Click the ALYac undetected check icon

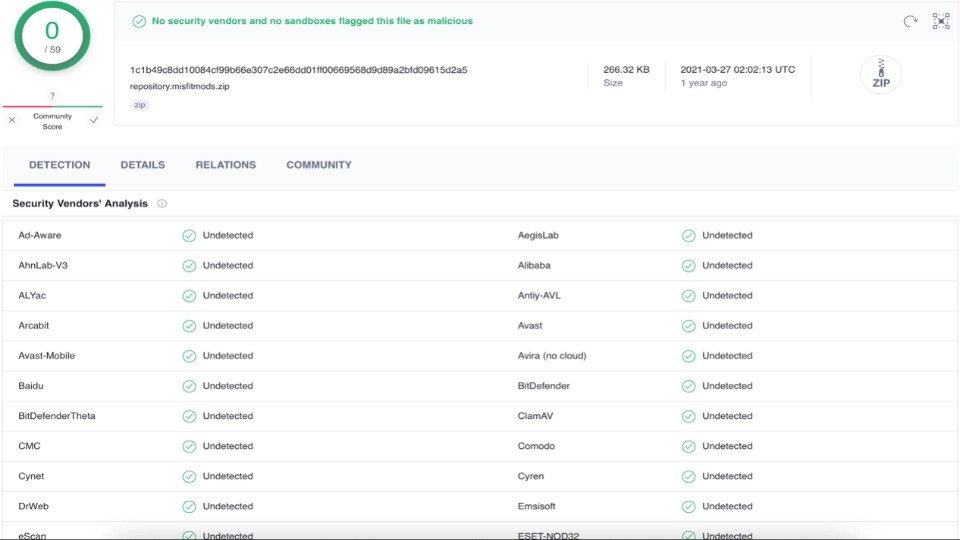click(189, 296)
